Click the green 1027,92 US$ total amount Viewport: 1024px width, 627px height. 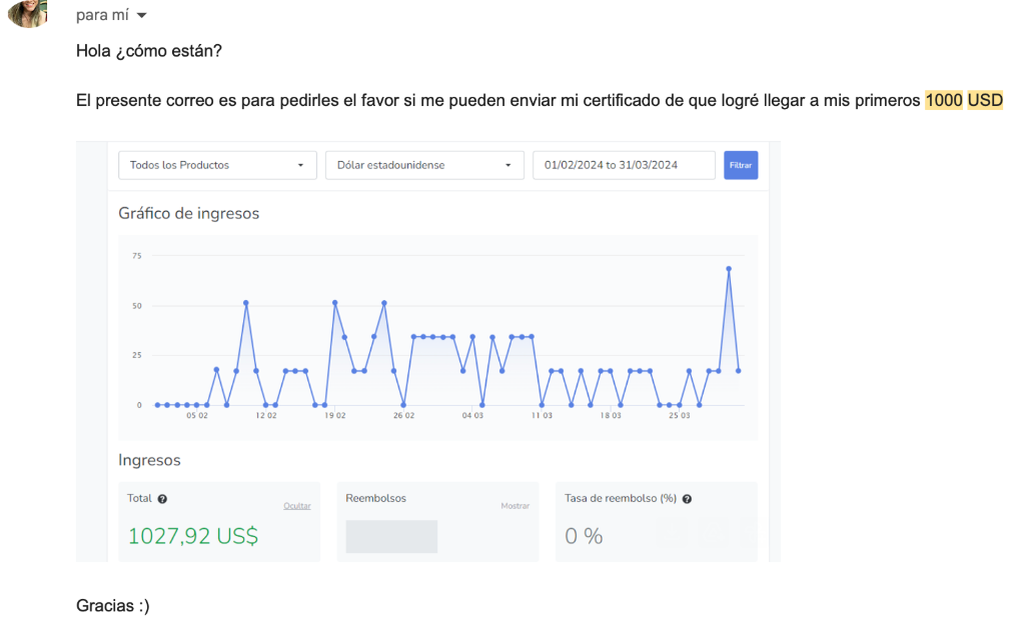[193, 536]
